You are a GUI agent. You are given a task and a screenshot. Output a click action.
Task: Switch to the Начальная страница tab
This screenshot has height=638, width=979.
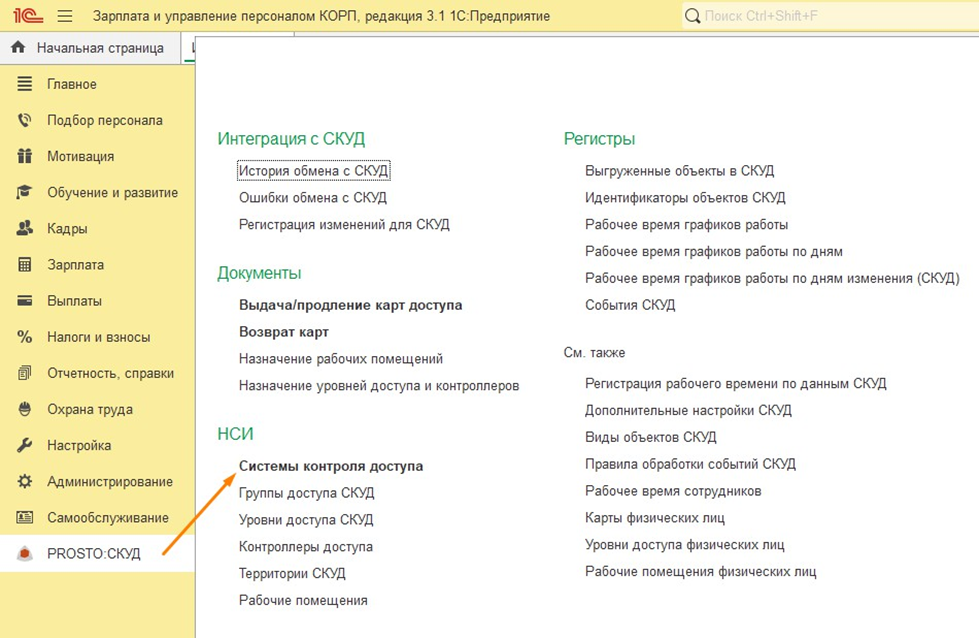(91, 48)
